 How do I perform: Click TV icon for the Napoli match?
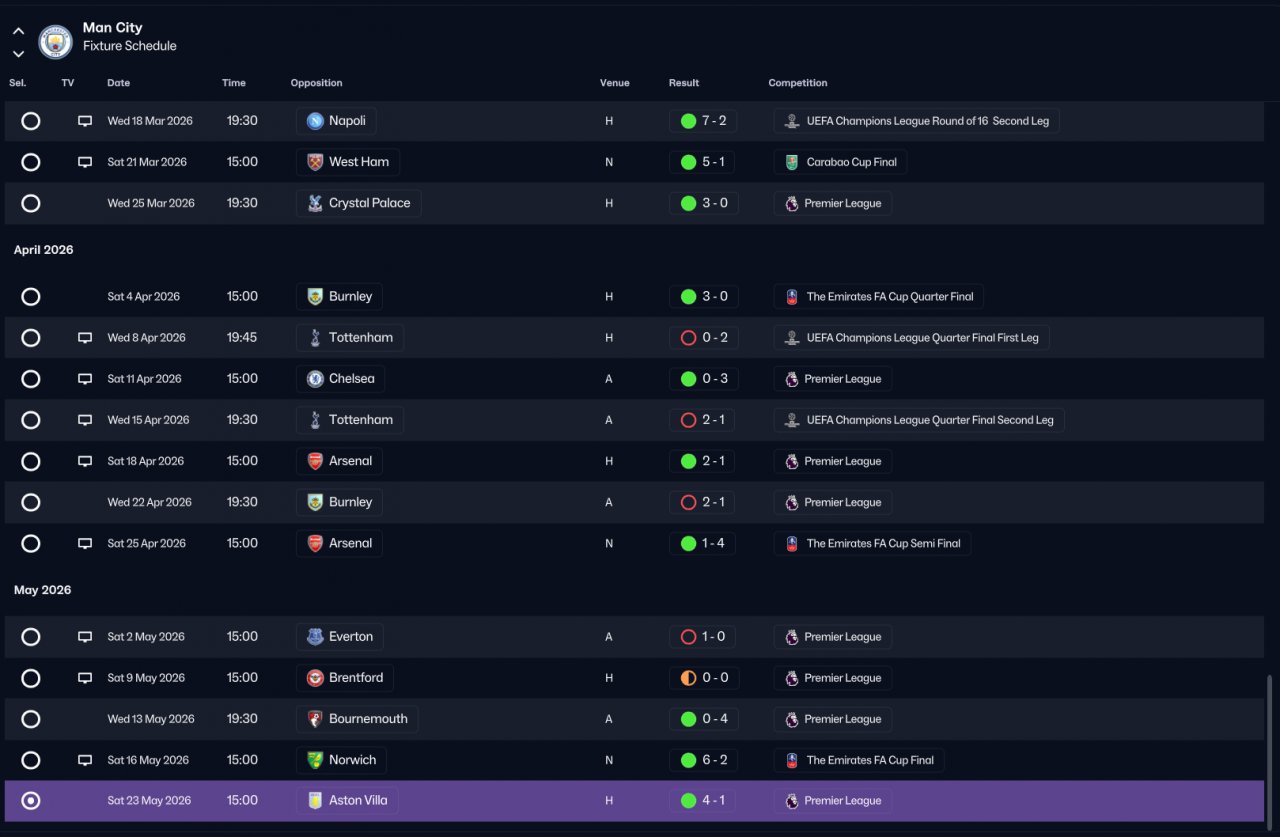(85, 121)
